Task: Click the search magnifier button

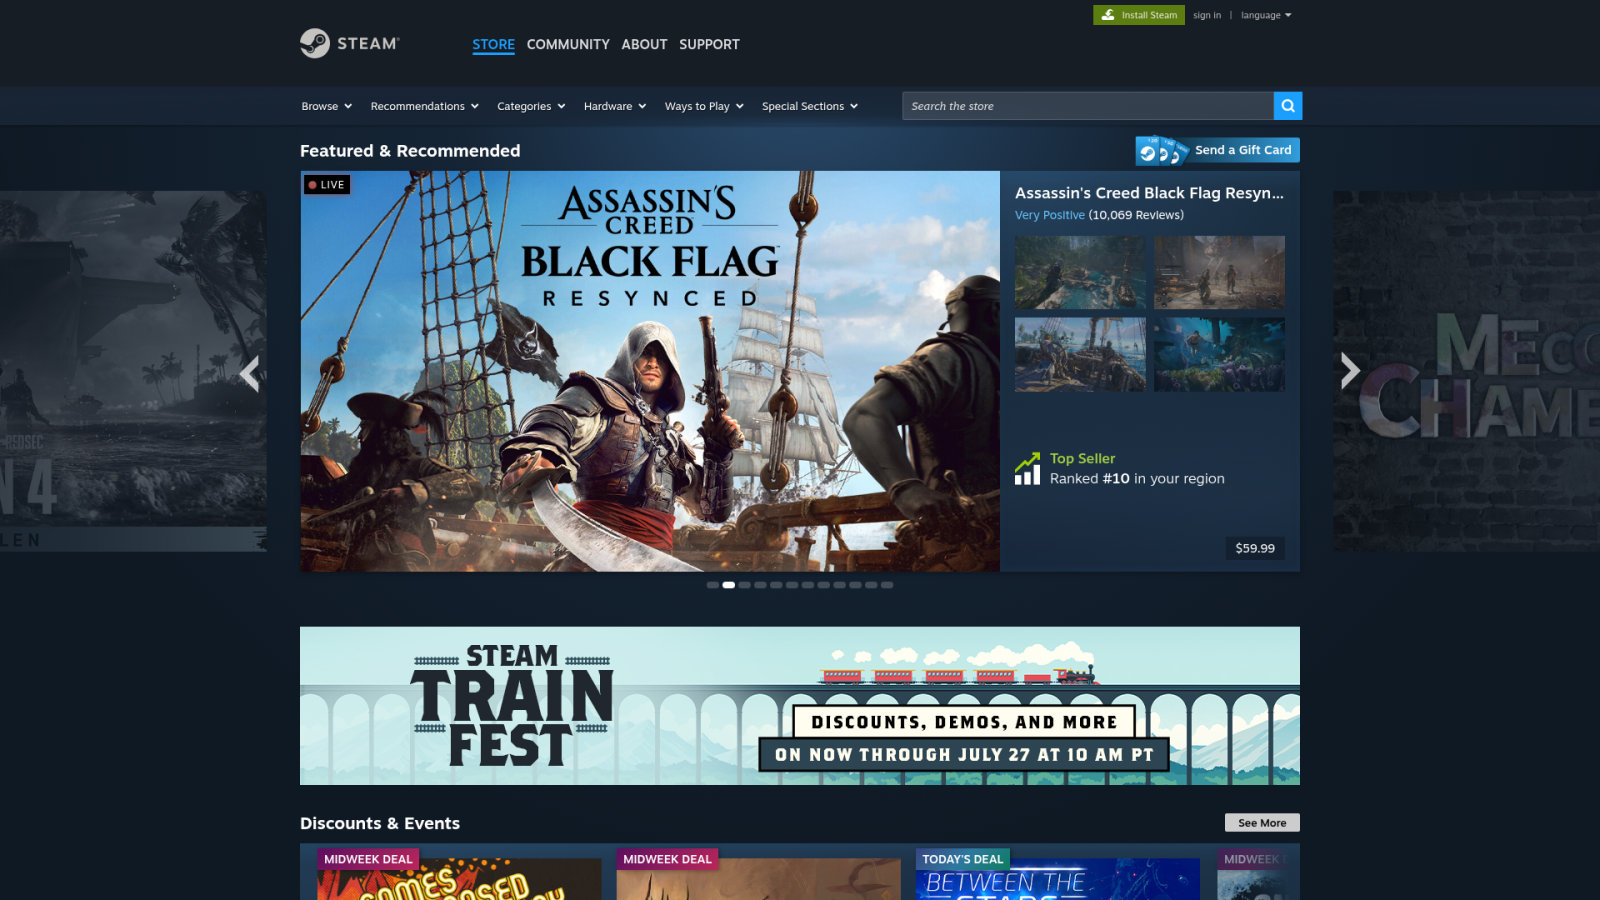Action: (1288, 106)
